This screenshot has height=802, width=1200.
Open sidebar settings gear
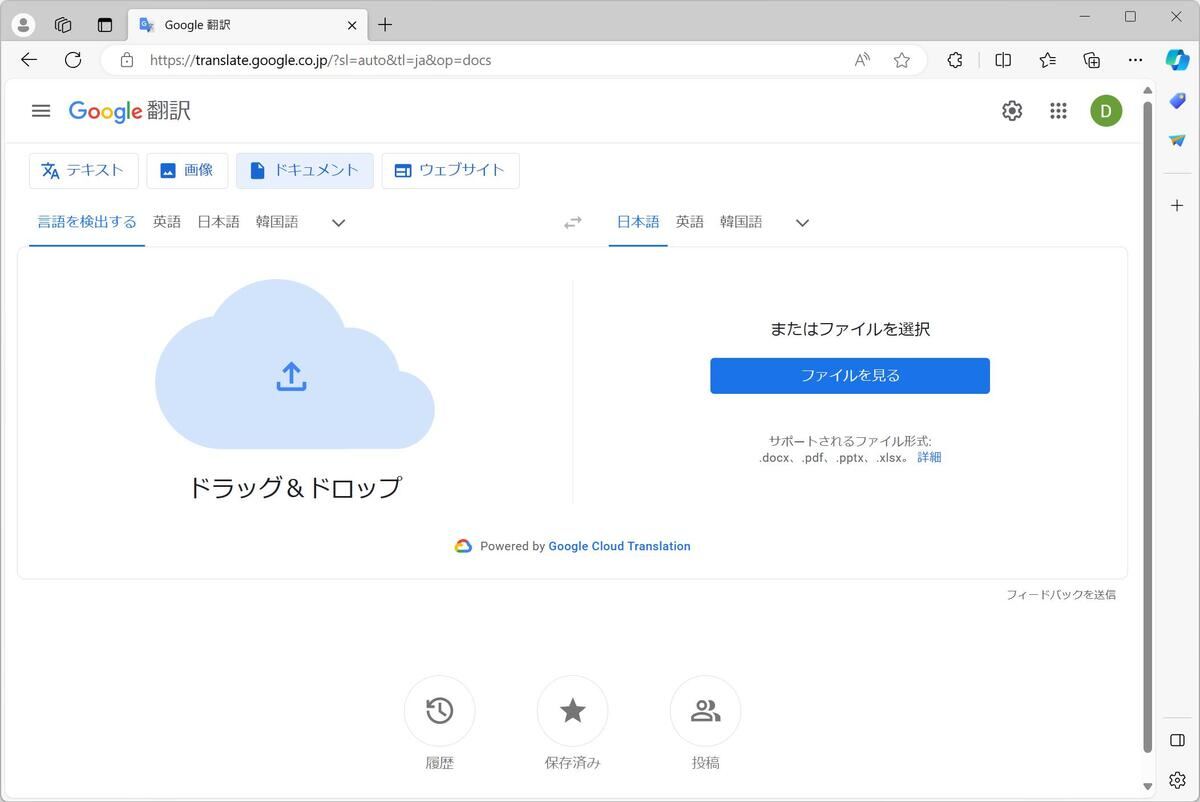pos(1177,780)
